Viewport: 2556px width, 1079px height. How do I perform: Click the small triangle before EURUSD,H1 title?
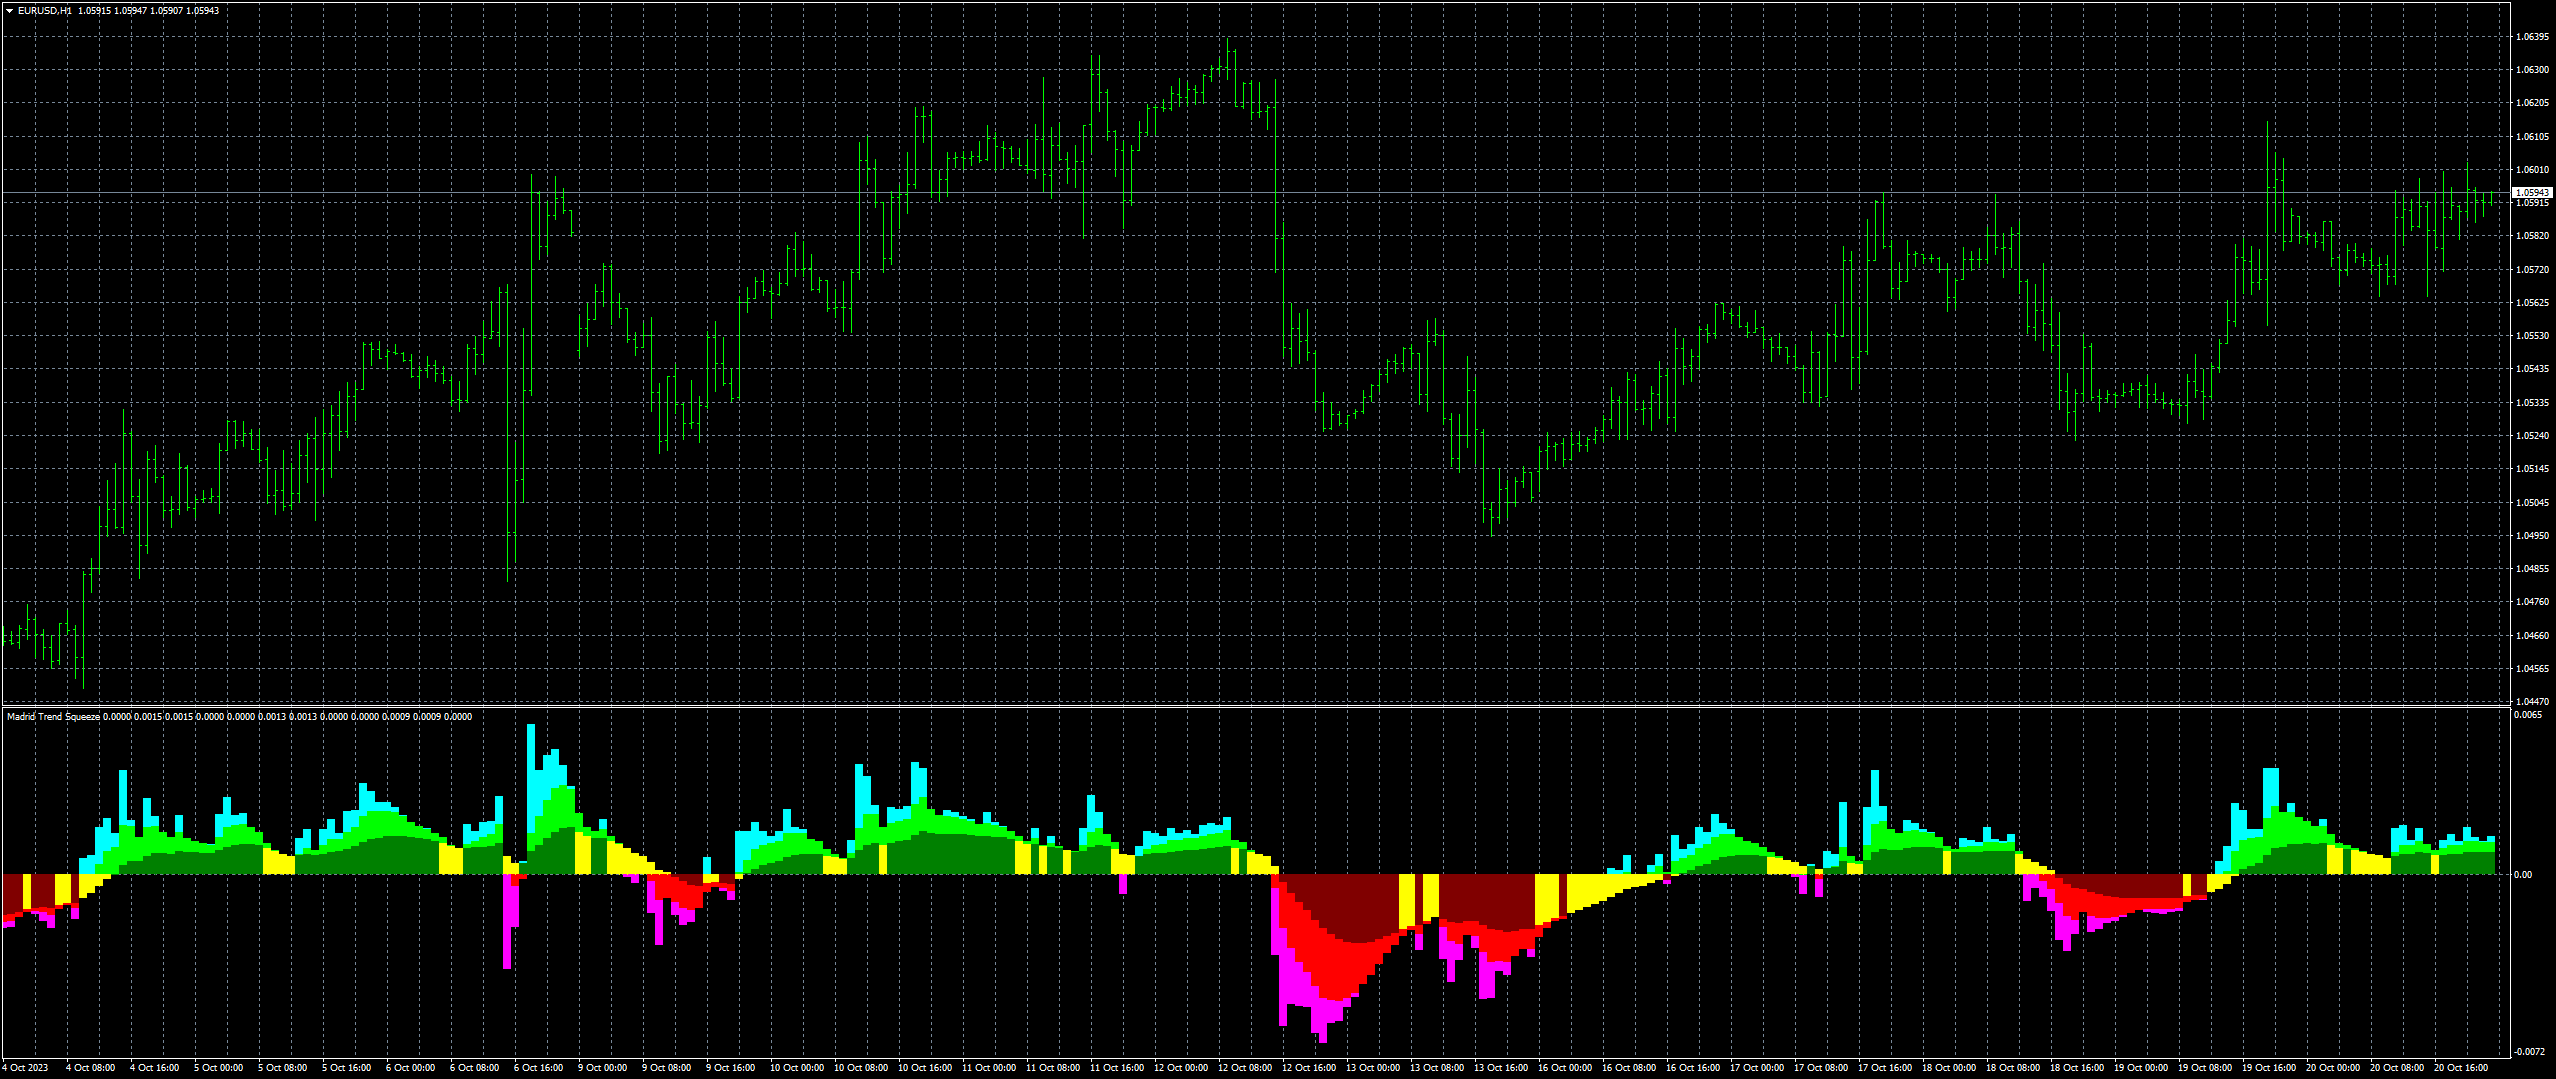[x=9, y=11]
